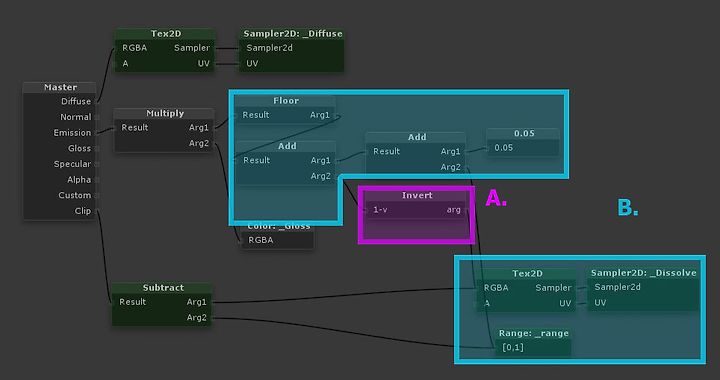Click the Normal input on Master node
The image size is (720, 380).
pos(76,117)
